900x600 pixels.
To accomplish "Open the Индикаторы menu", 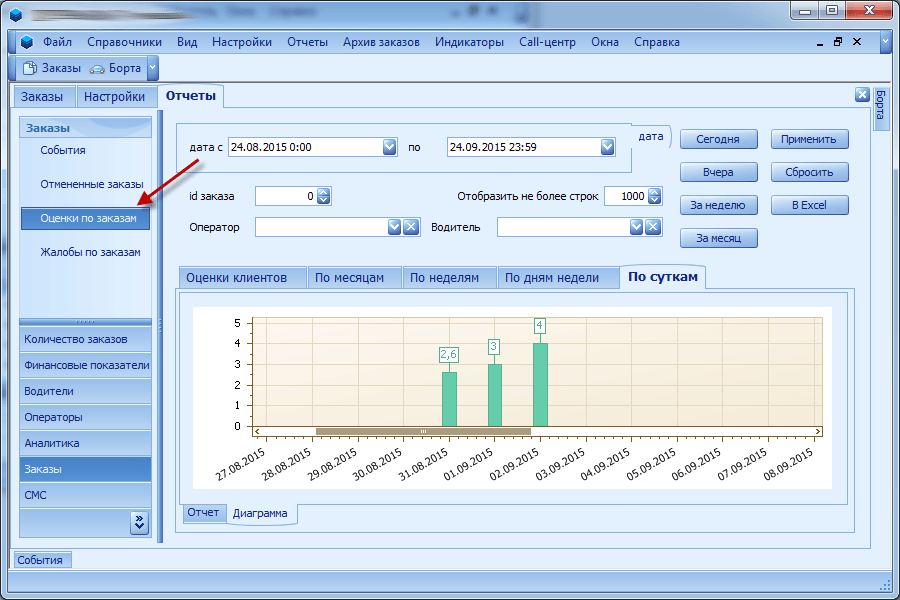I will coord(469,42).
